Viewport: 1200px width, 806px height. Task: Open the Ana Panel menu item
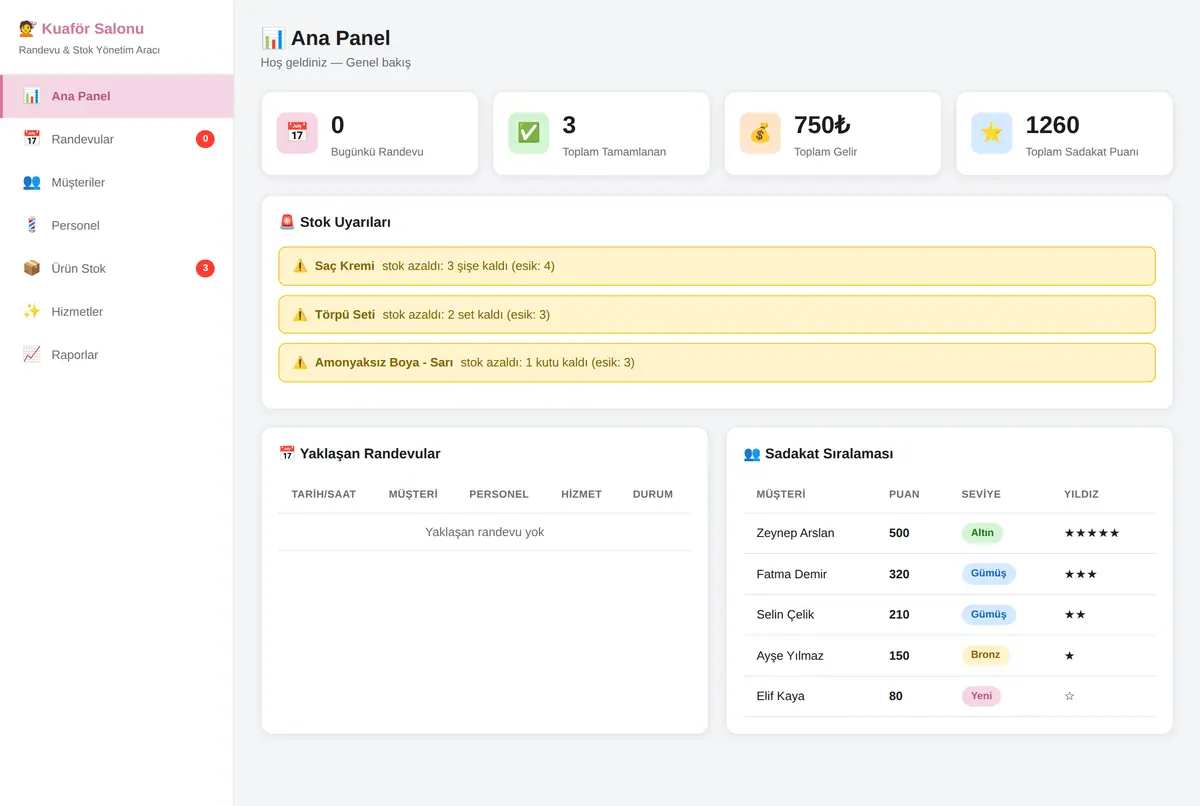click(117, 96)
